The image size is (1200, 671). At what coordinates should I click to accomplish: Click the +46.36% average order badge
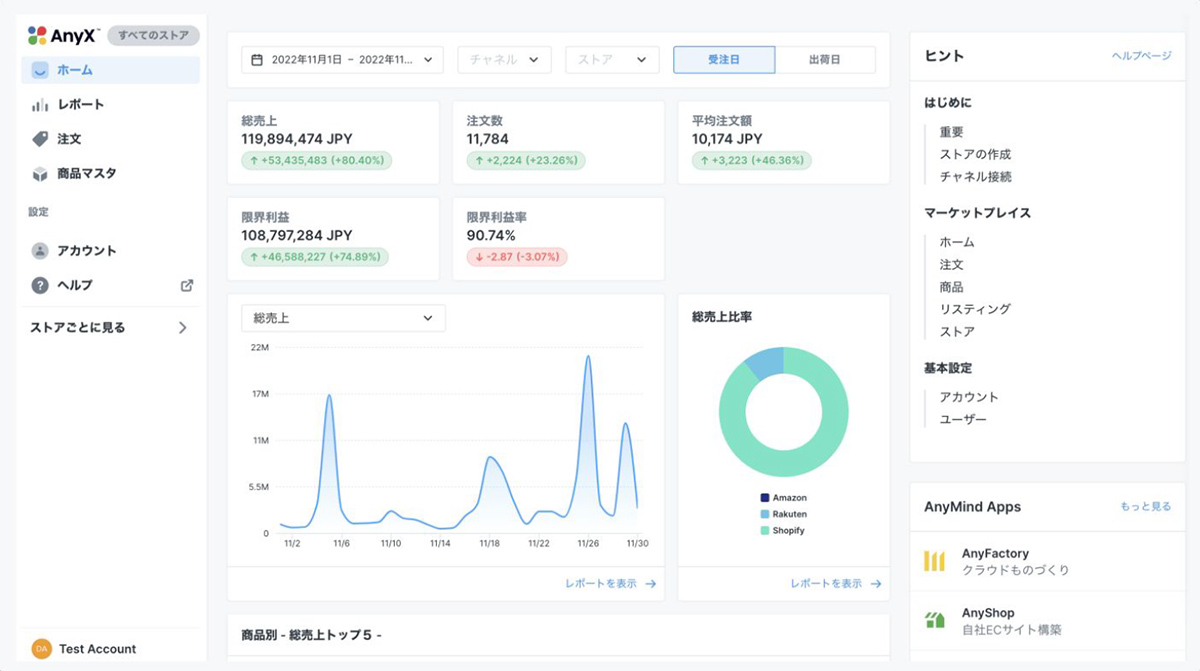[752, 160]
